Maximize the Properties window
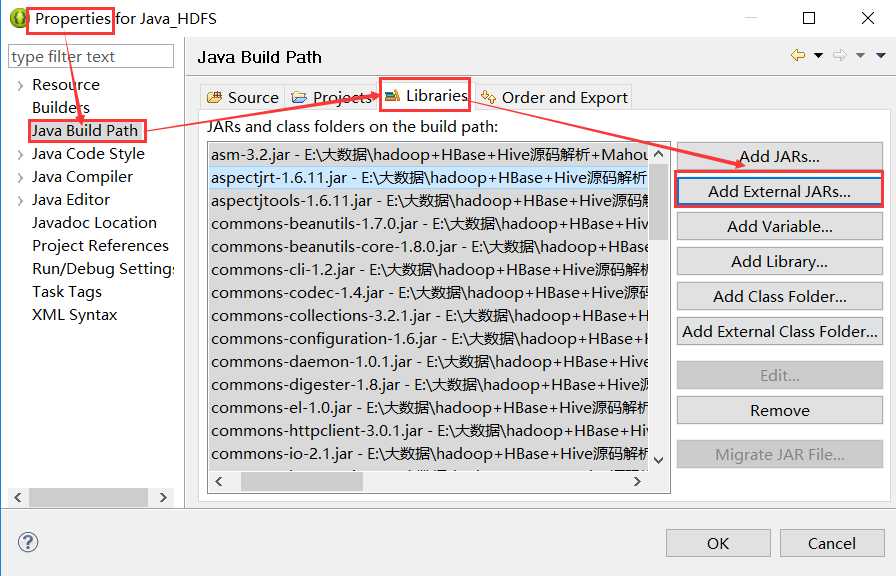 coord(809,18)
